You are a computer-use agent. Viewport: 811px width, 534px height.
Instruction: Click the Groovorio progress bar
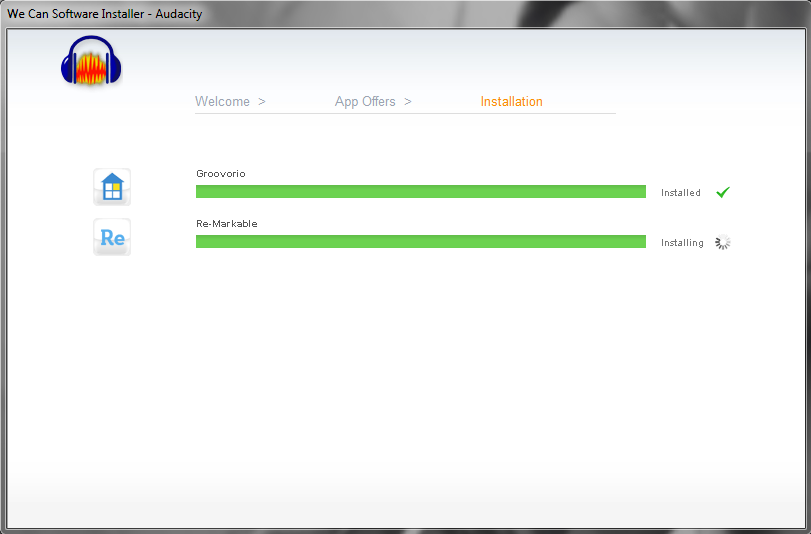coord(421,191)
